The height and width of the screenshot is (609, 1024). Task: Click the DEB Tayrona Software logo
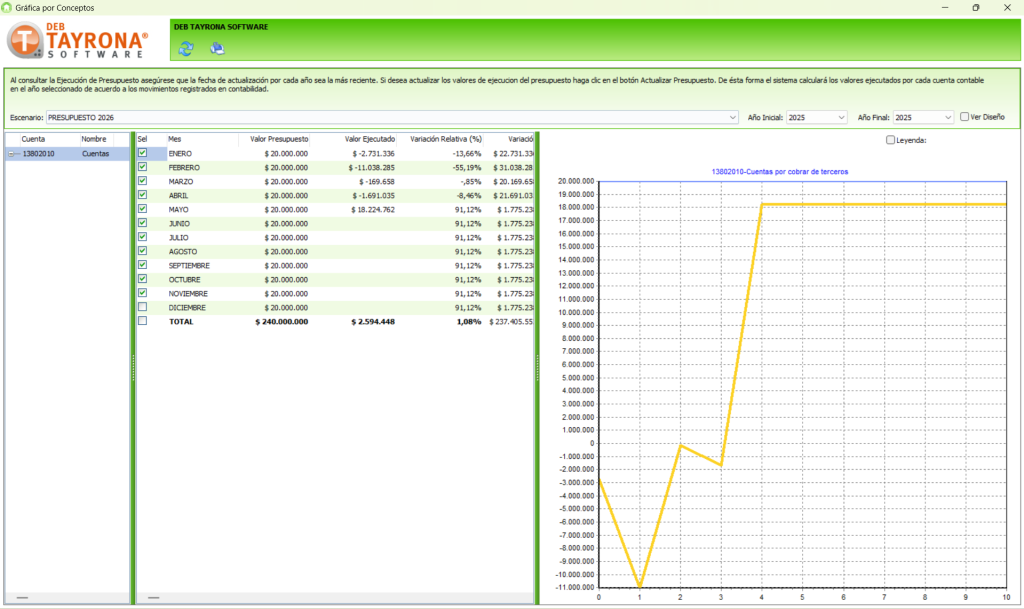78,41
